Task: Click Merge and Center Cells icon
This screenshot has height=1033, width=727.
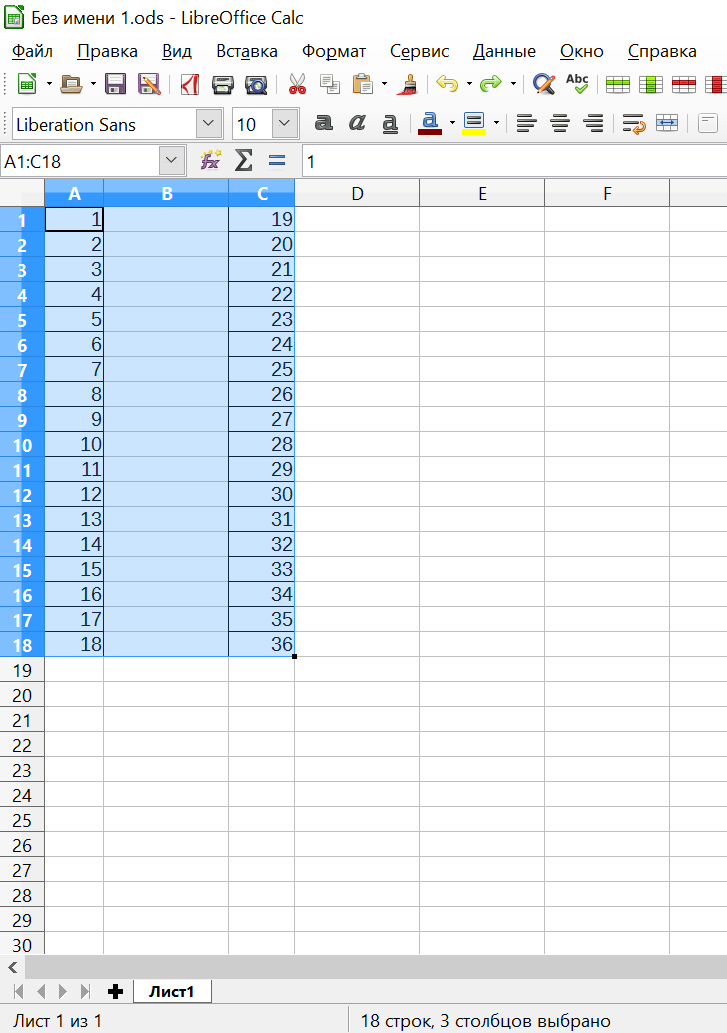Action: click(x=666, y=123)
